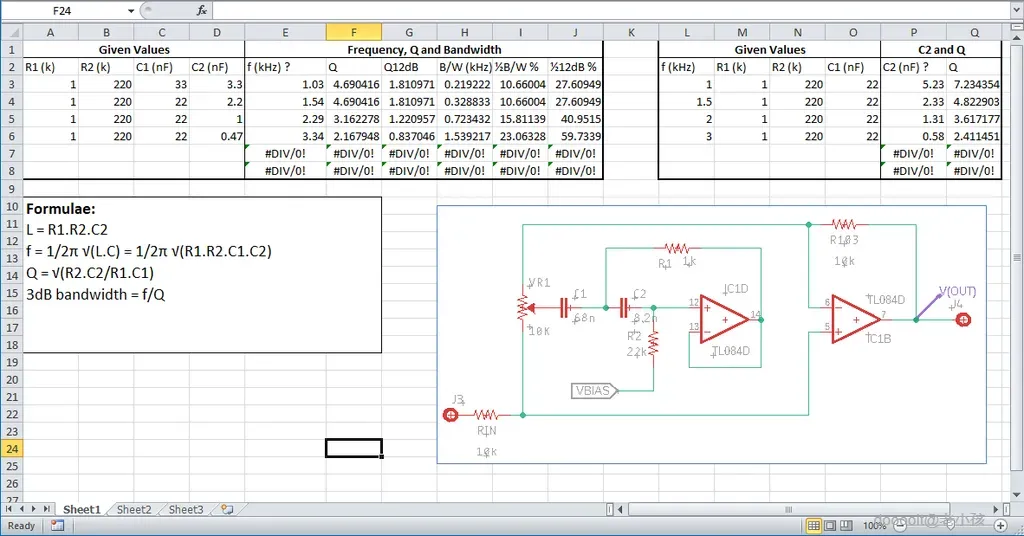Click vertical scrollbar down arrow

click(1016, 494)
